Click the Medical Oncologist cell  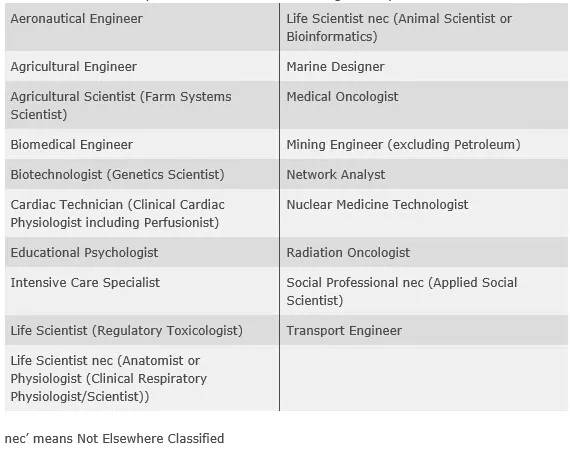tap(424, 105)
